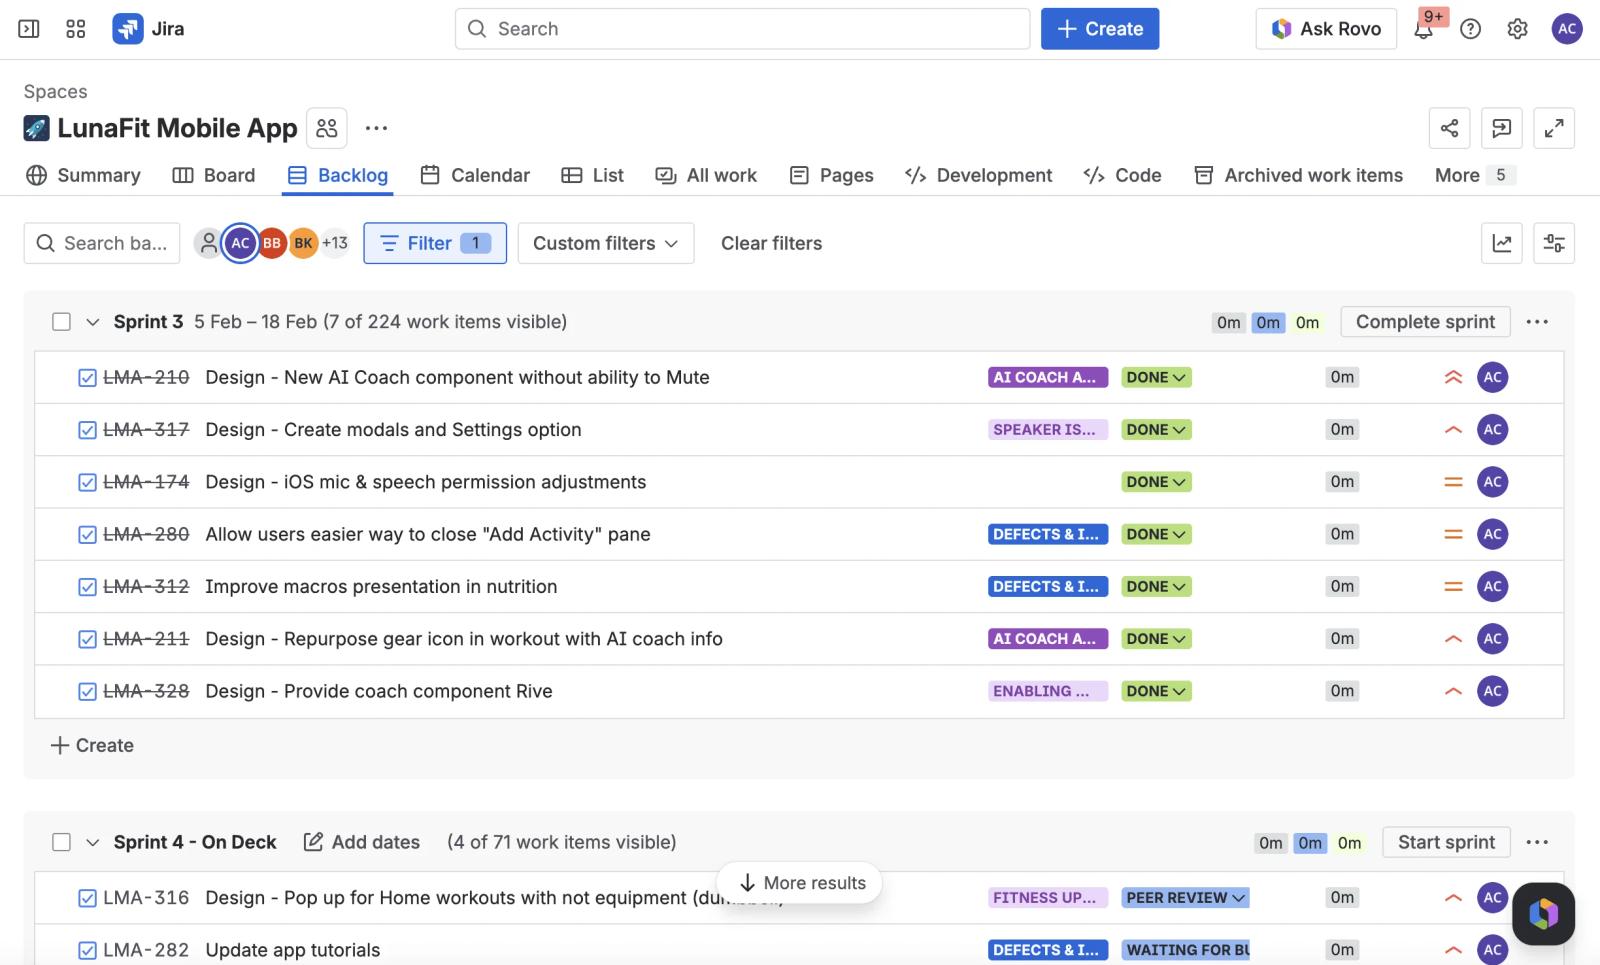This screenshot has height=965, width=1600.
Task: Select the BK assignee filter avatar
Action: click(303, 243)
